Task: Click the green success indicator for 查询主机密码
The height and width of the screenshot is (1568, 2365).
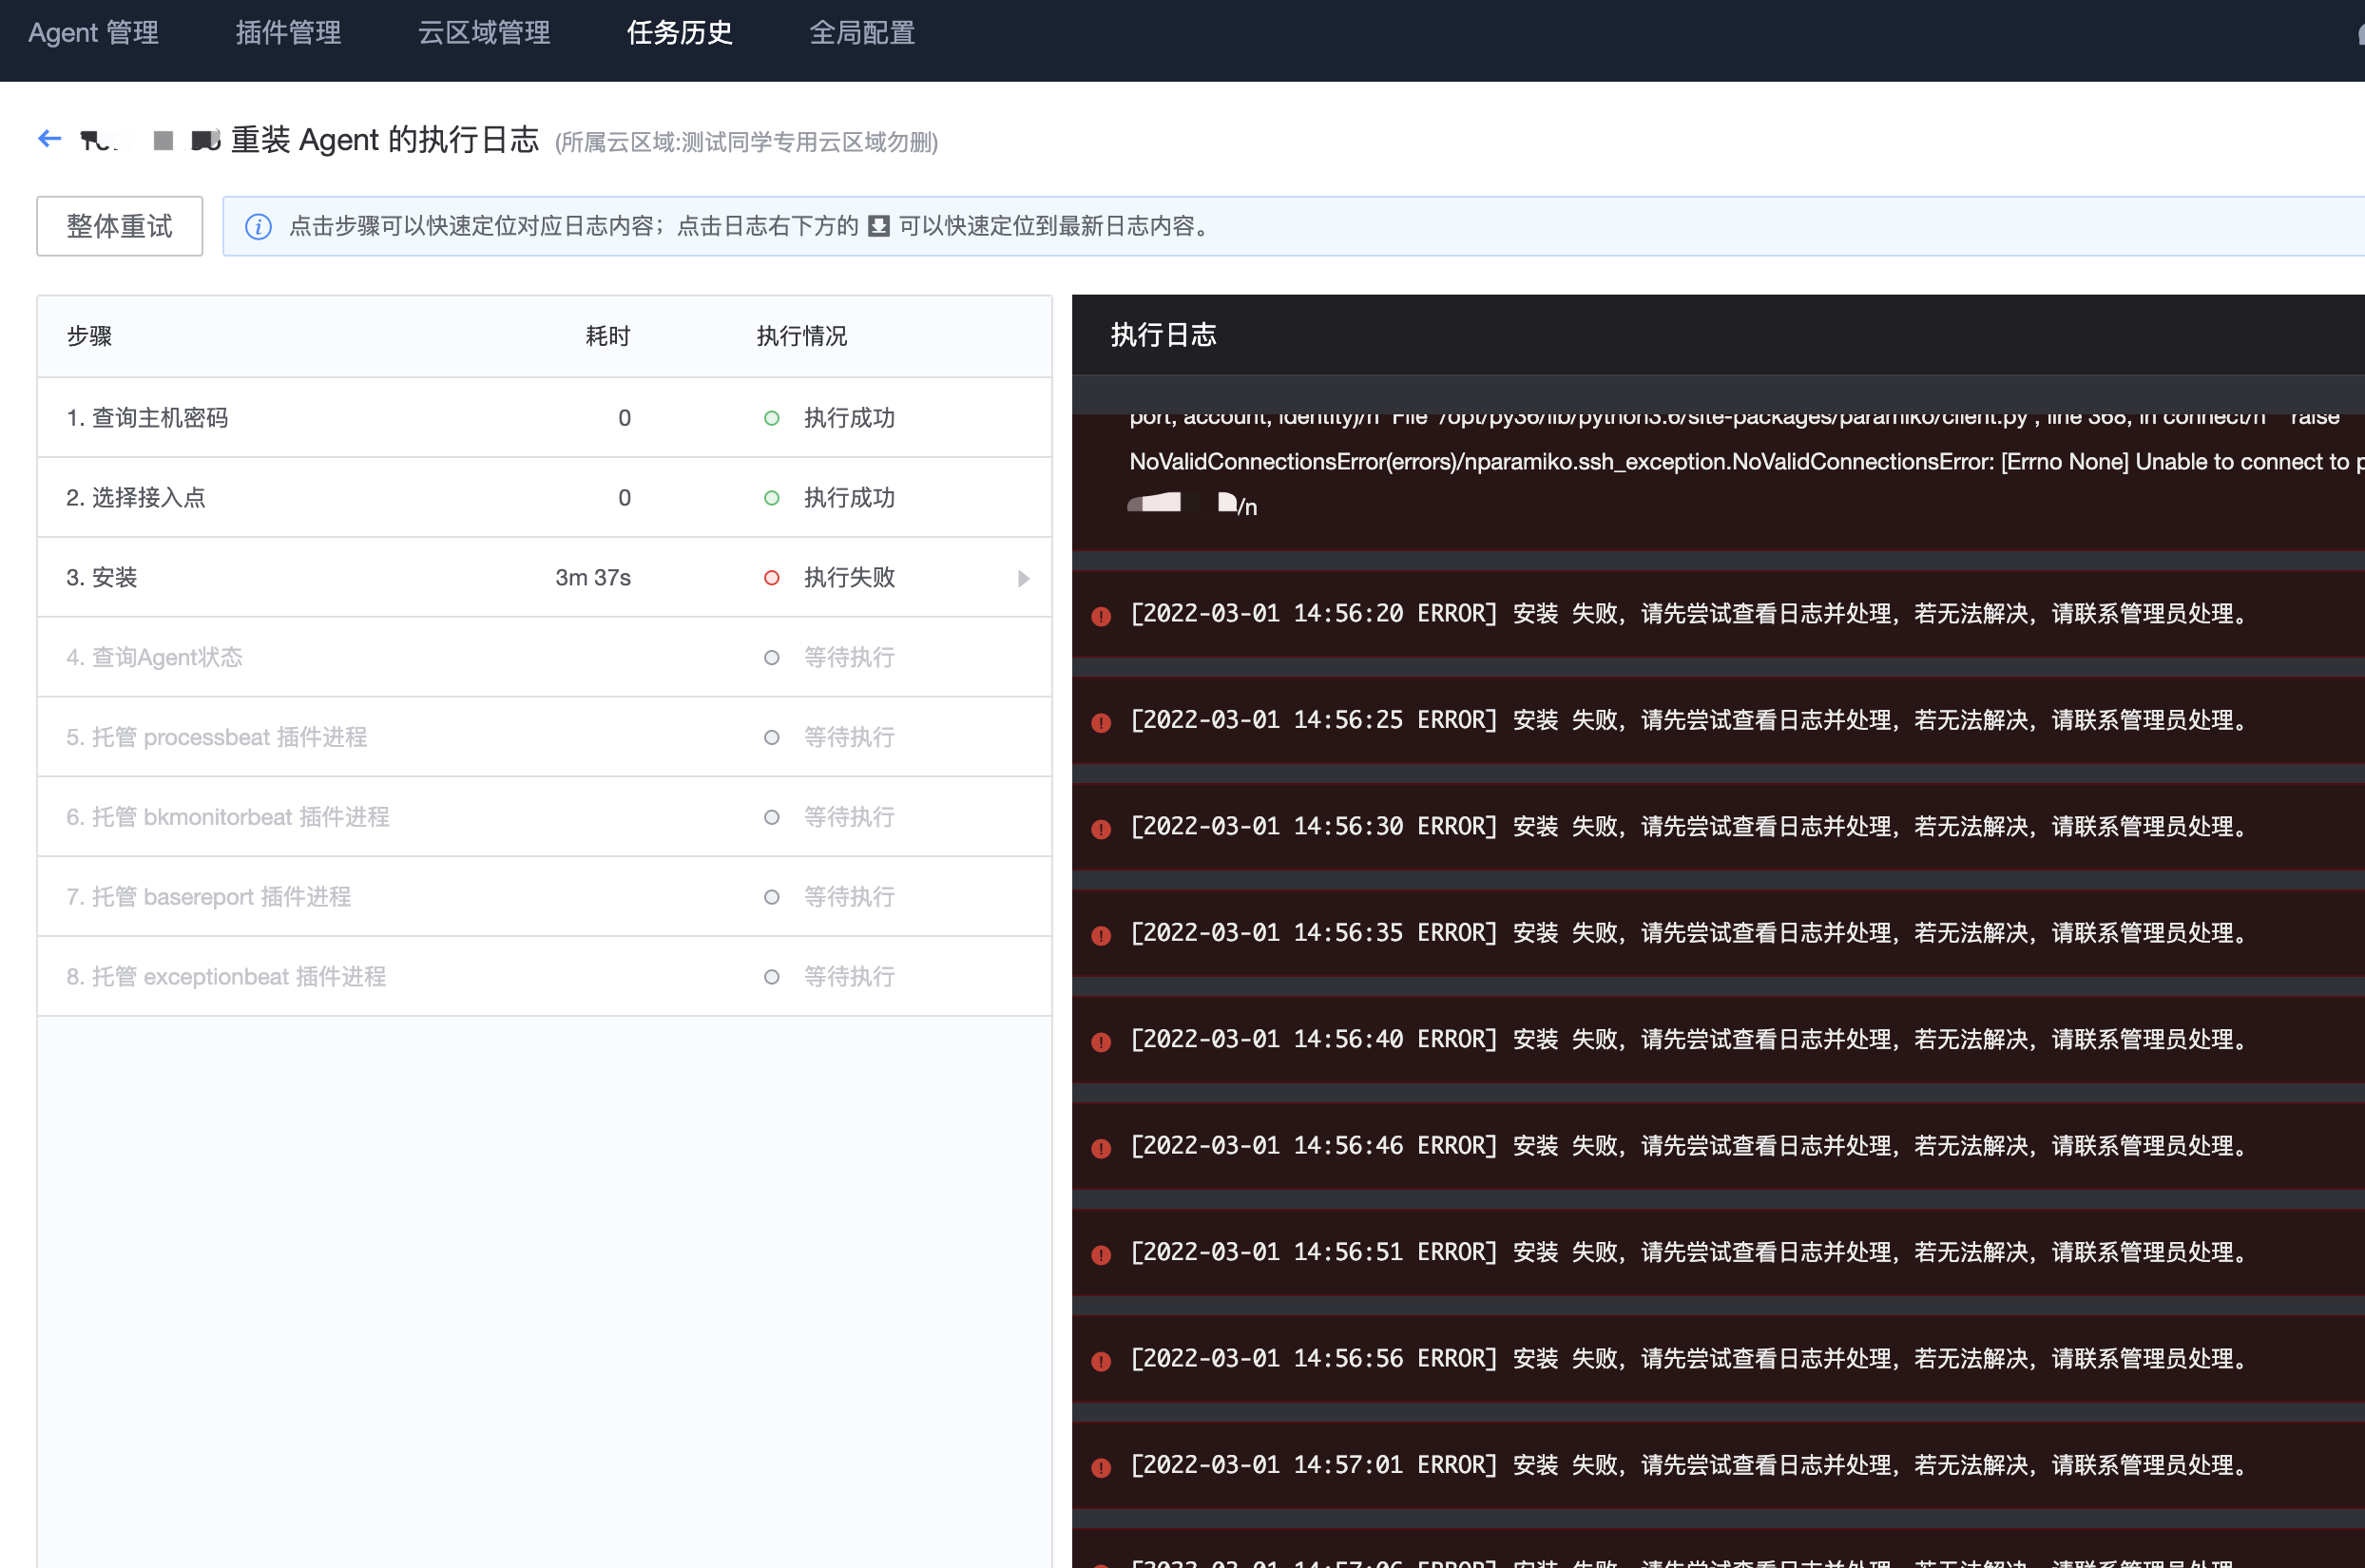Action: pyautogui.click(x=770, y=418)
